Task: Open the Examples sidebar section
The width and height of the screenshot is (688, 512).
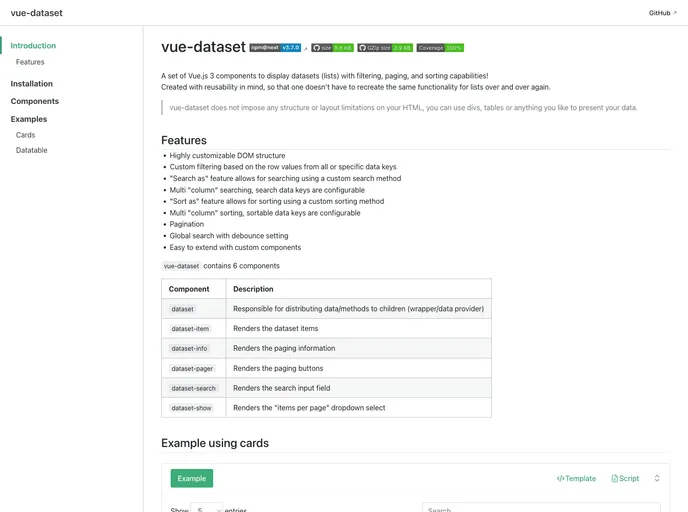Action: point(29,119)
